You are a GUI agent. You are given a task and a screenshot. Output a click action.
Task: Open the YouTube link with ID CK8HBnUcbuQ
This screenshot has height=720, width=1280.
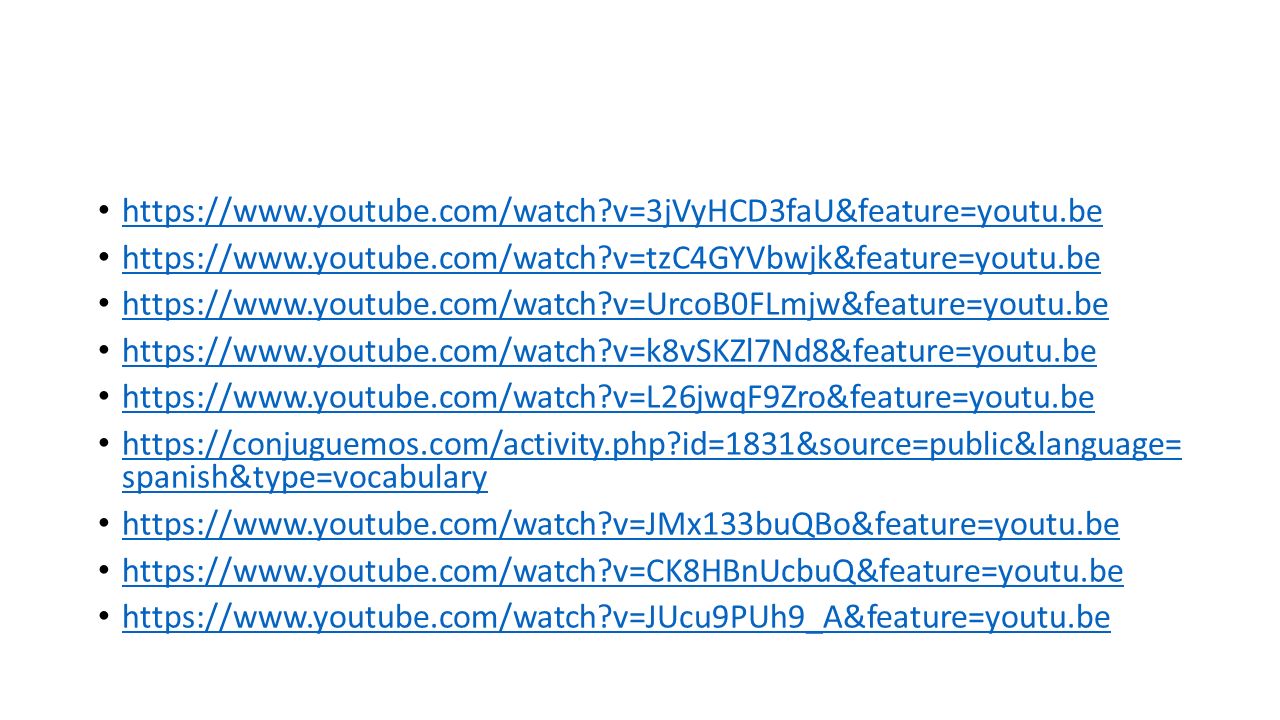623,572
